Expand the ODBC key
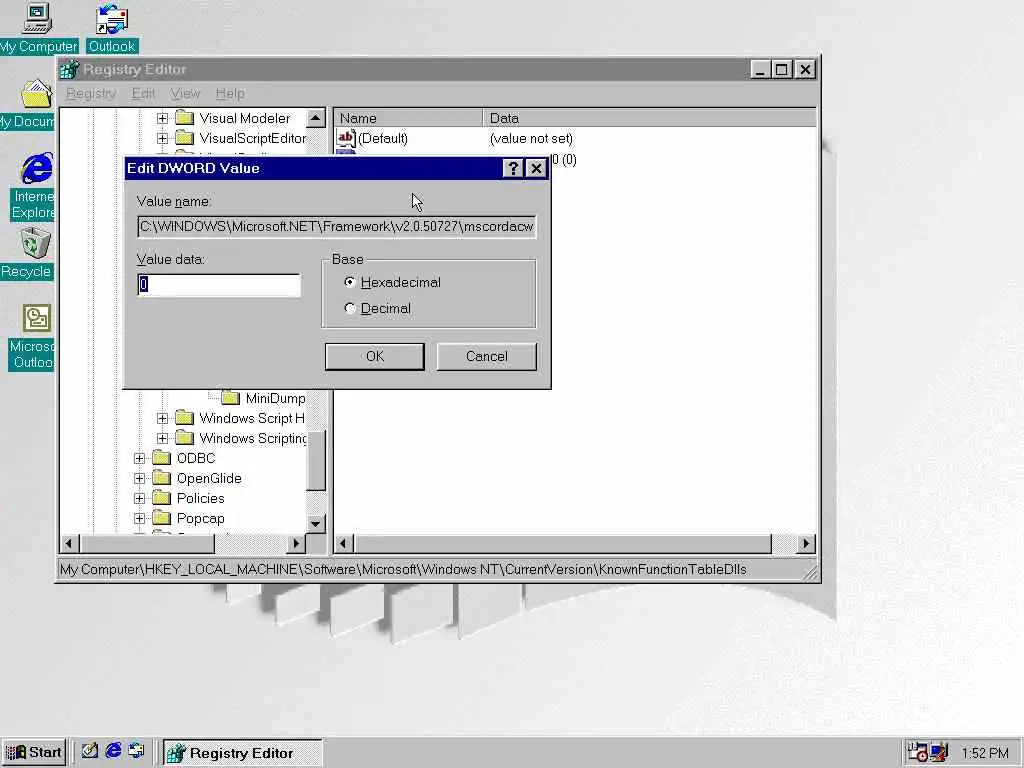The height and width of the screenshot is (768, 1024). pos(139,458)
